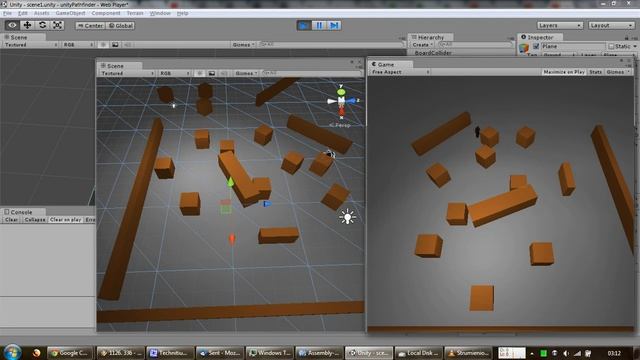Open the Layers dropdown
The height and width of the screenshot is (360, 640).
[560, 25]
